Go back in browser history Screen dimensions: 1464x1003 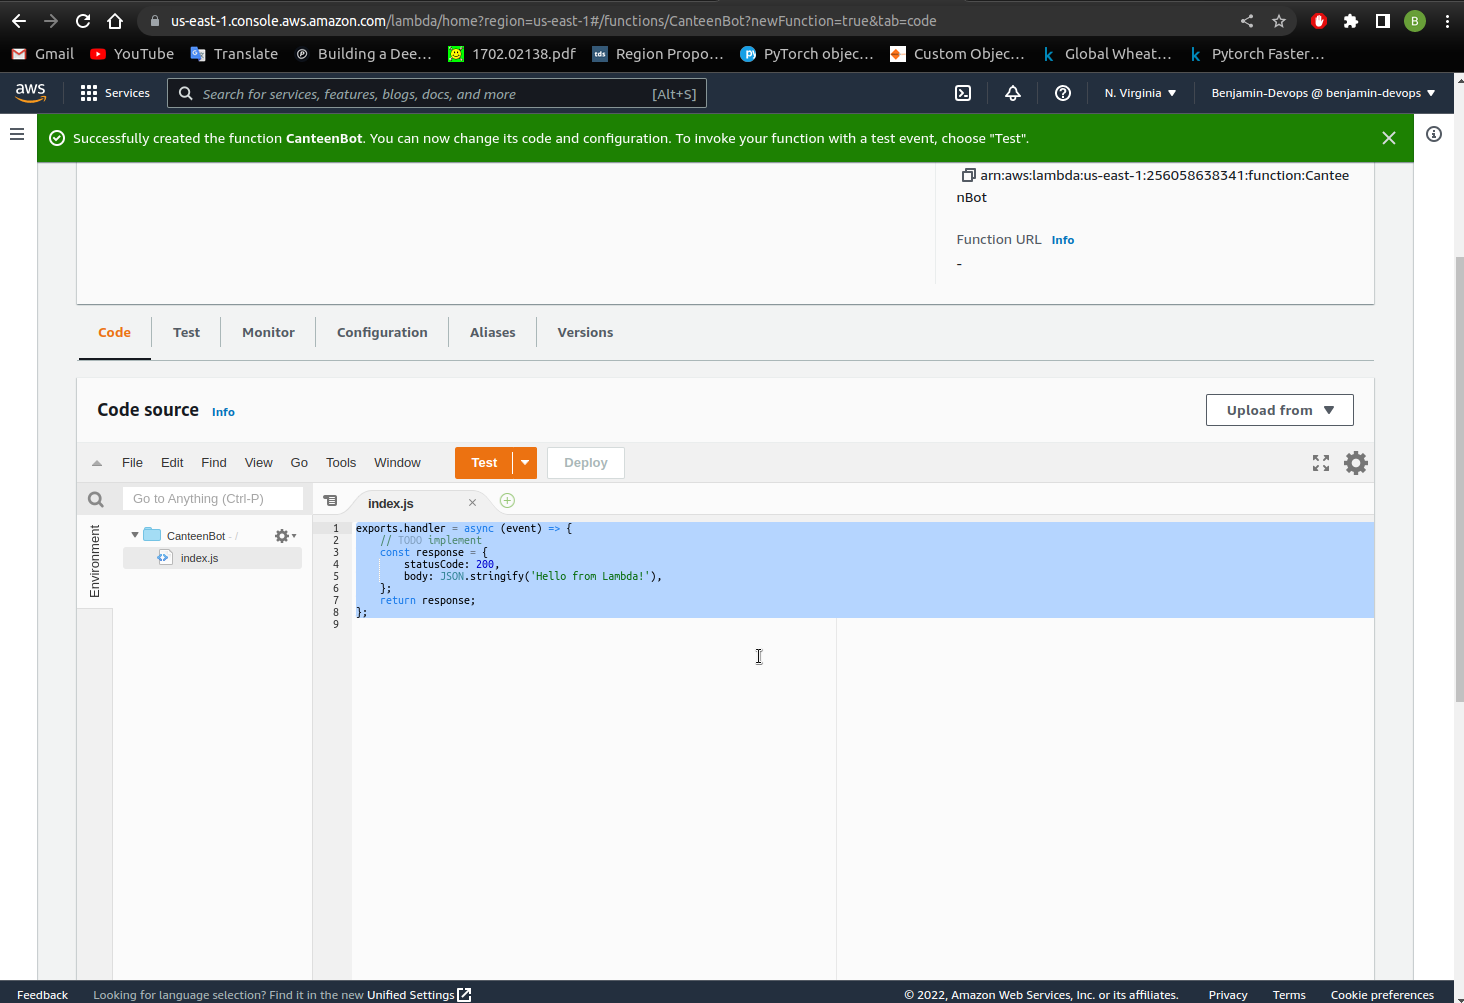(x=19, y=21)
